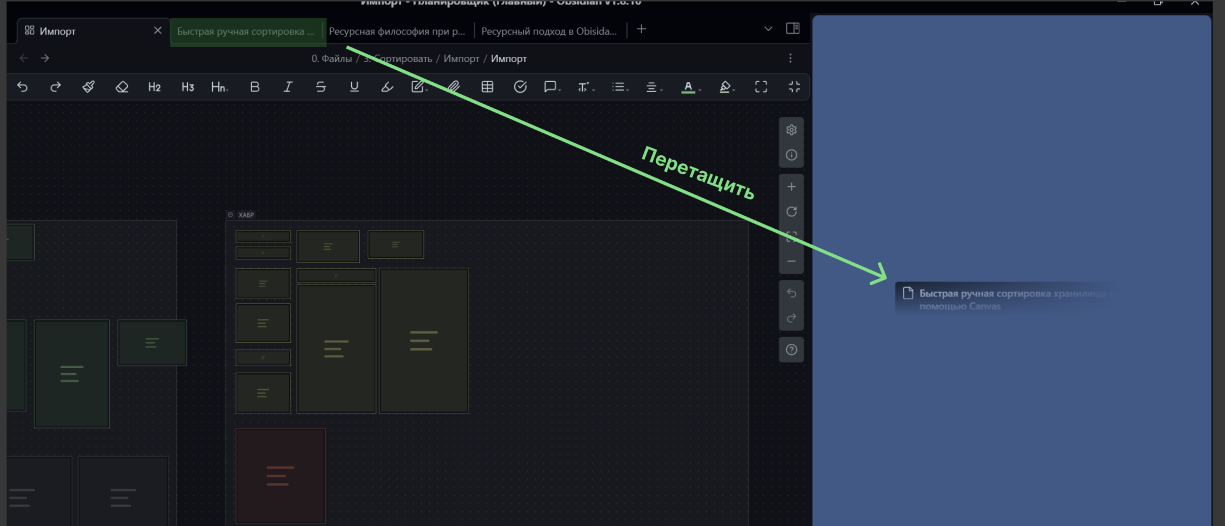Toggle fullscreen mode in the toolbar
This screenshot has height=526, width=1225.
[x=761, y=87]
